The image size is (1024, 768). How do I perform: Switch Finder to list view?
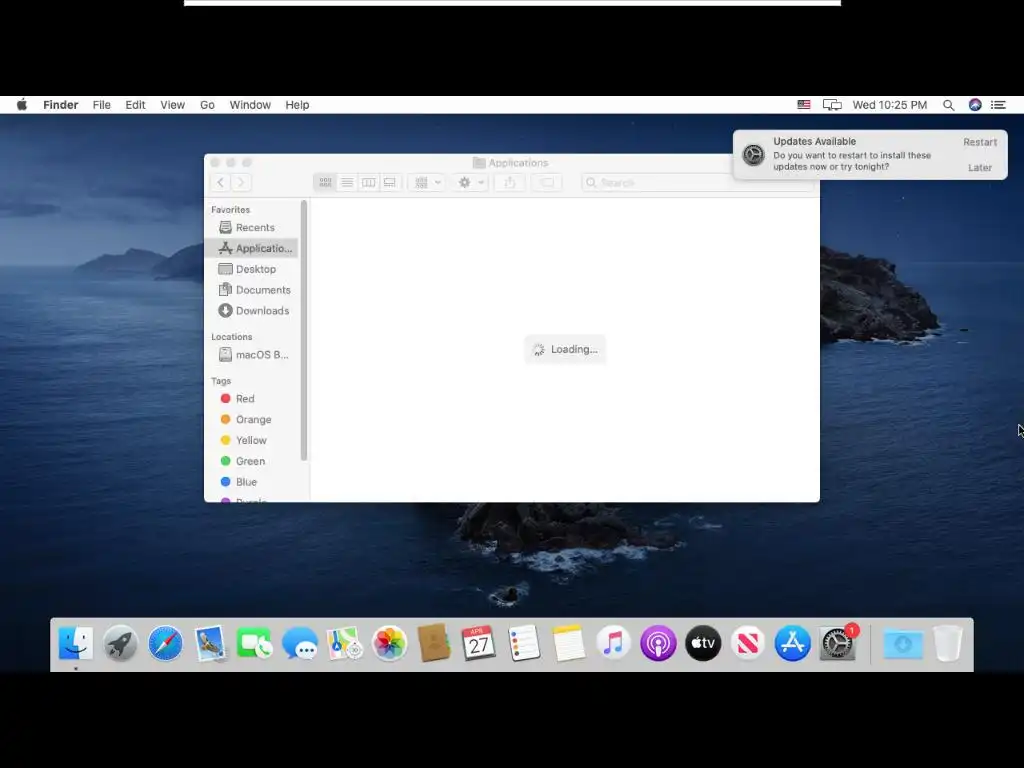(x=347, y=182)
